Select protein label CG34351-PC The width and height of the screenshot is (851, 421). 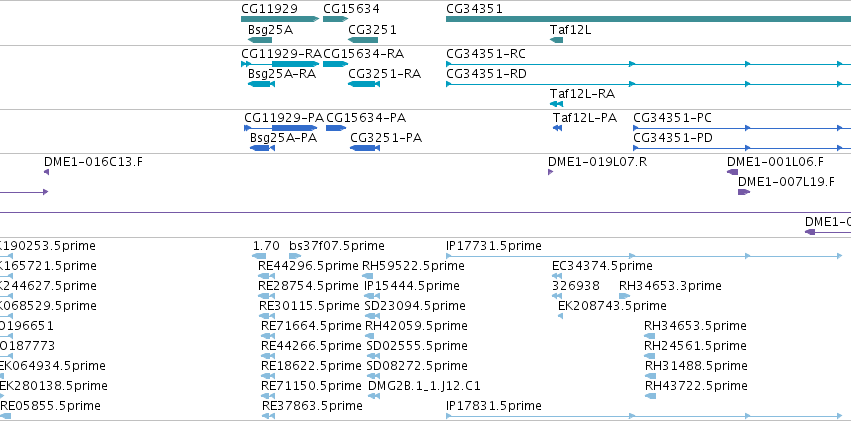pyautogui.click(x=672, y=118)
